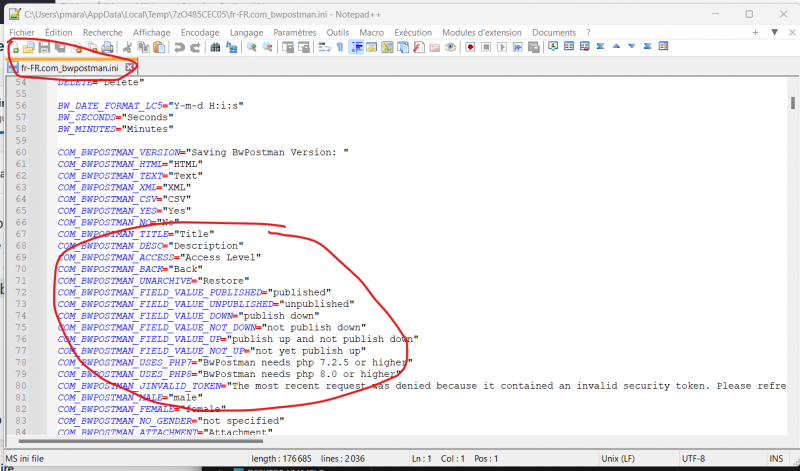Close the fr-FR.com_bwpostman.ini tab
Viewport: 800px width, 471px height.
pyautogui.click(x=130, y=67)
